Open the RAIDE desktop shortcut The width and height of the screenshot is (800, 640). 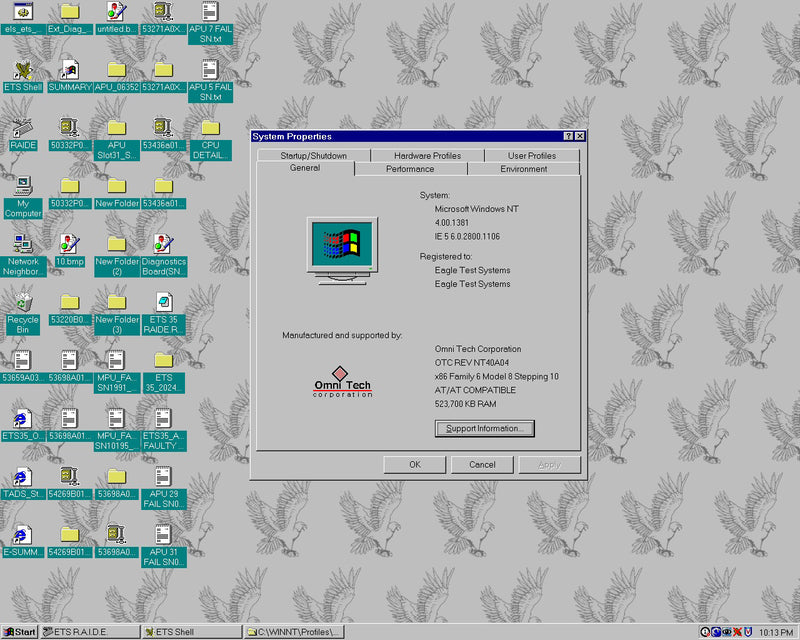pos(22,130)
